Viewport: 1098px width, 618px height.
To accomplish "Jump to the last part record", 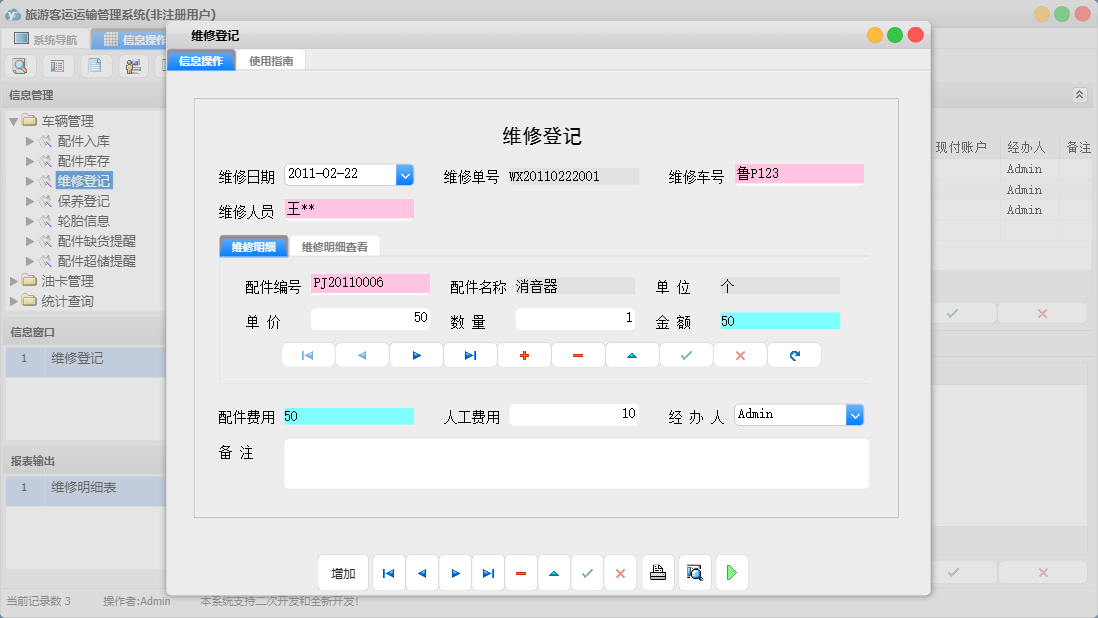I will pos(470,355).
